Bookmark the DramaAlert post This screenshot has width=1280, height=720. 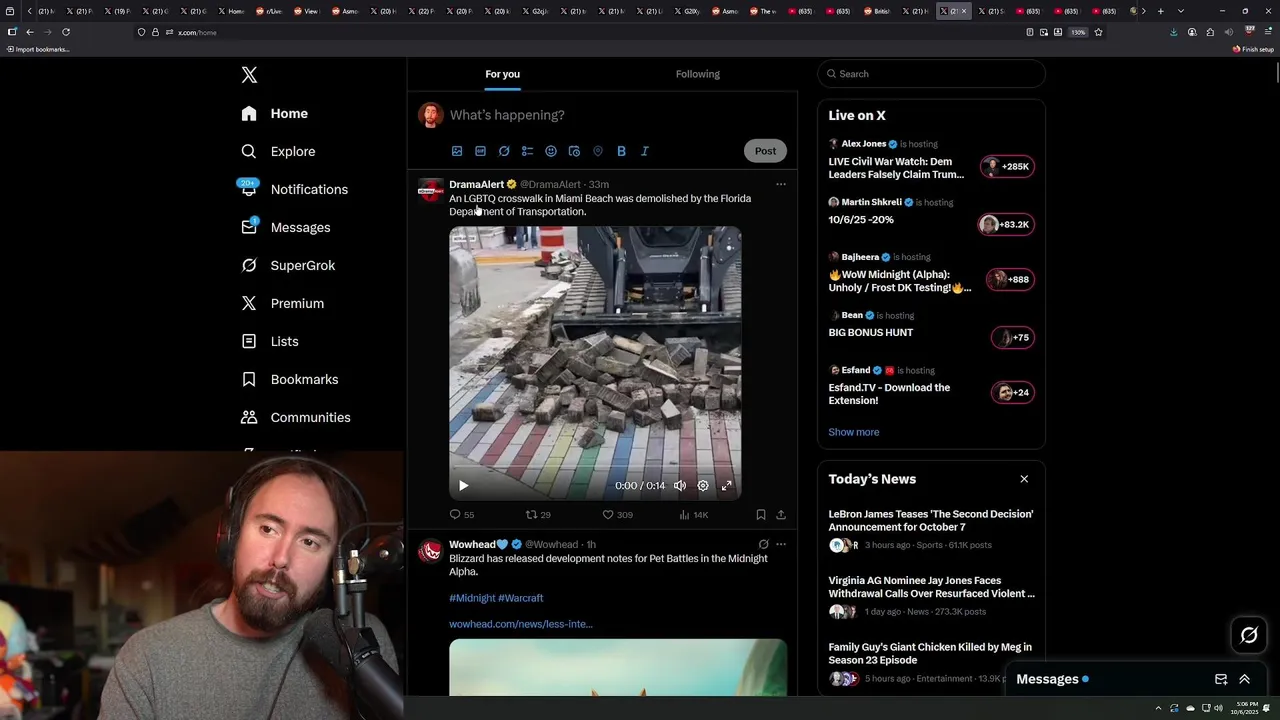pyautogui.click(x=761, y=515)
